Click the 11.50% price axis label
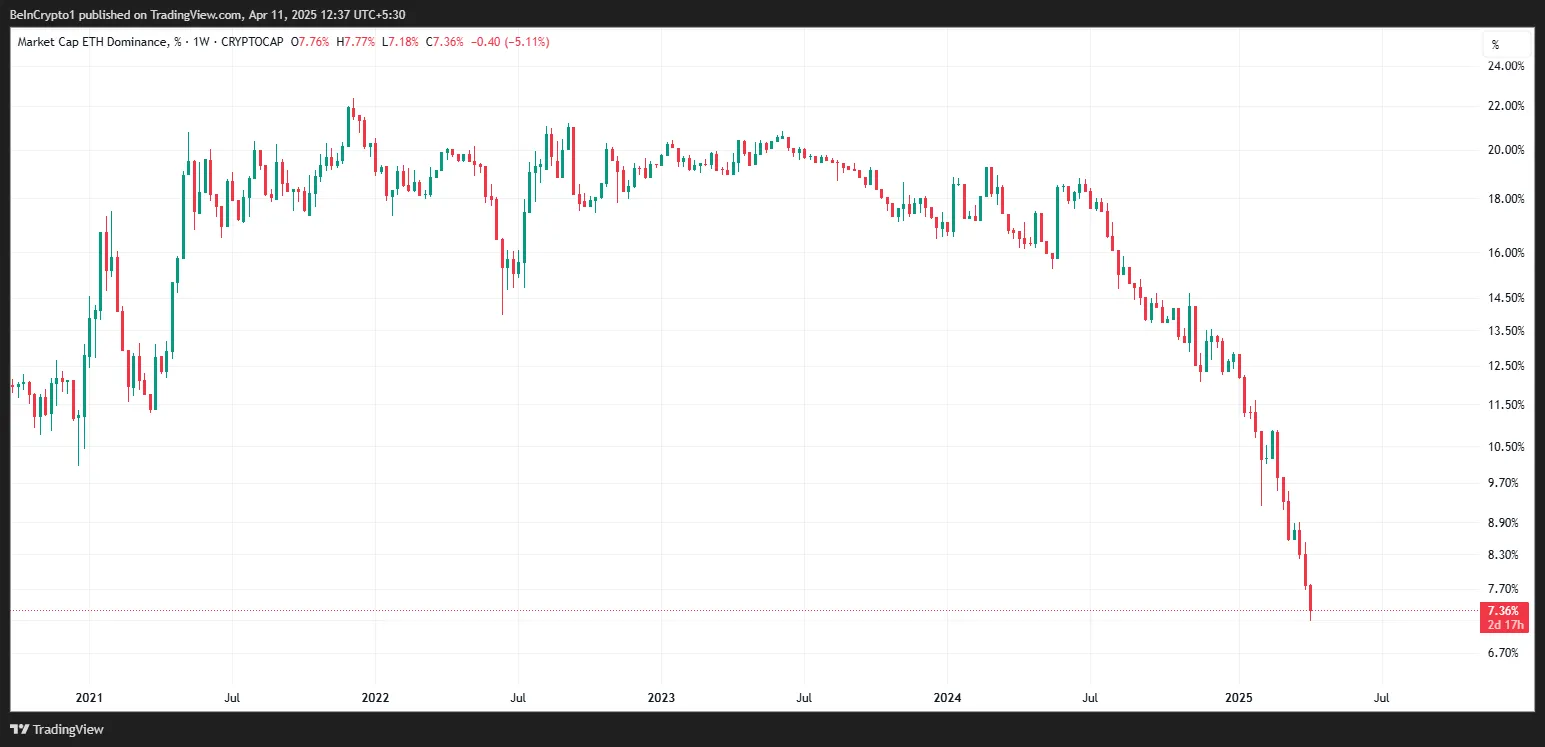The image size is (1545, 747). coord(1506,405)
